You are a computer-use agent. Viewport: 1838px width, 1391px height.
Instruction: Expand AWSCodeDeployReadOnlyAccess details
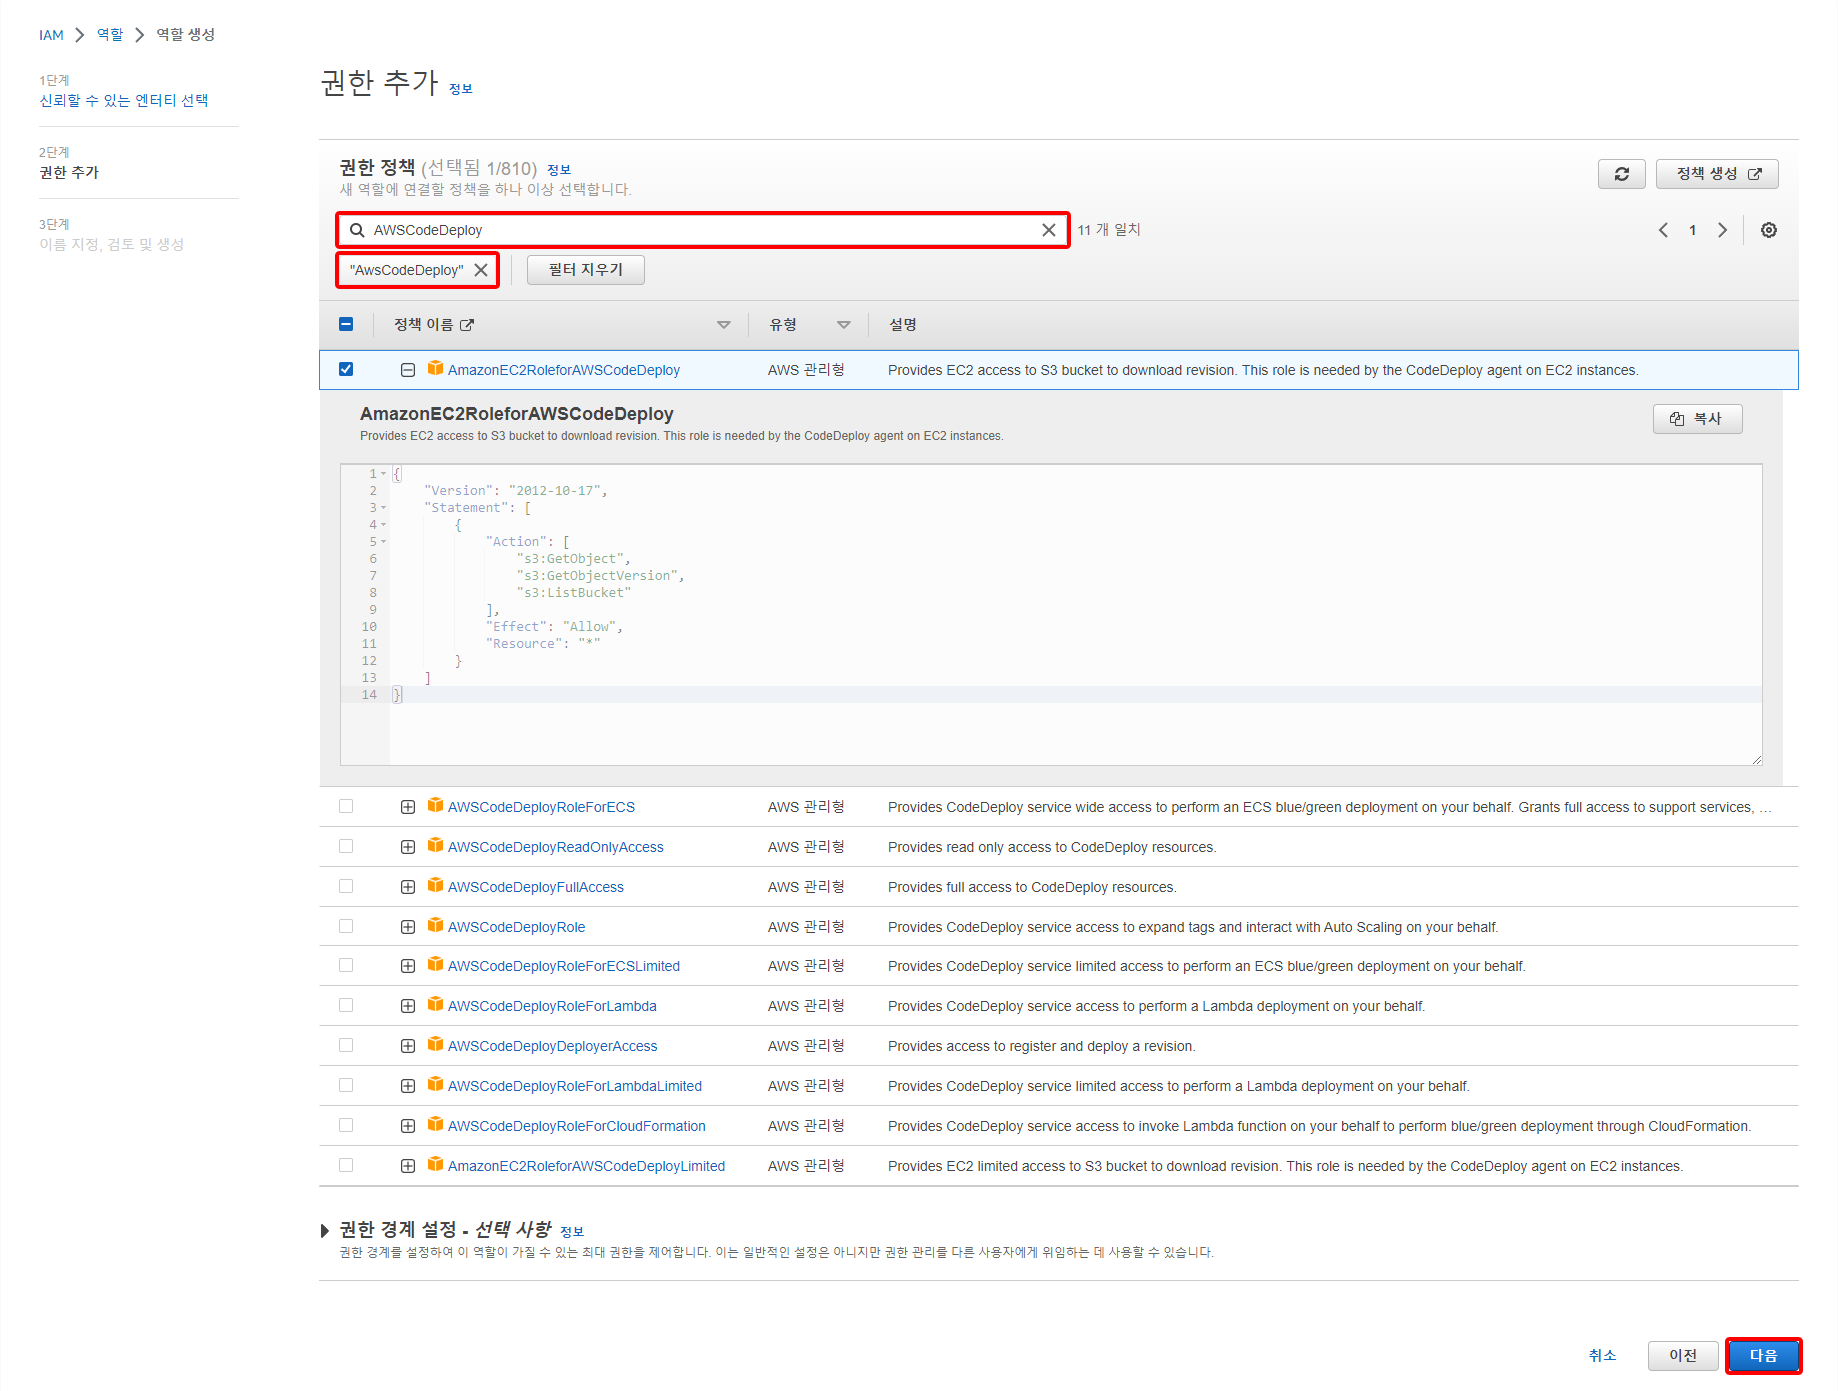pos(408,847)
